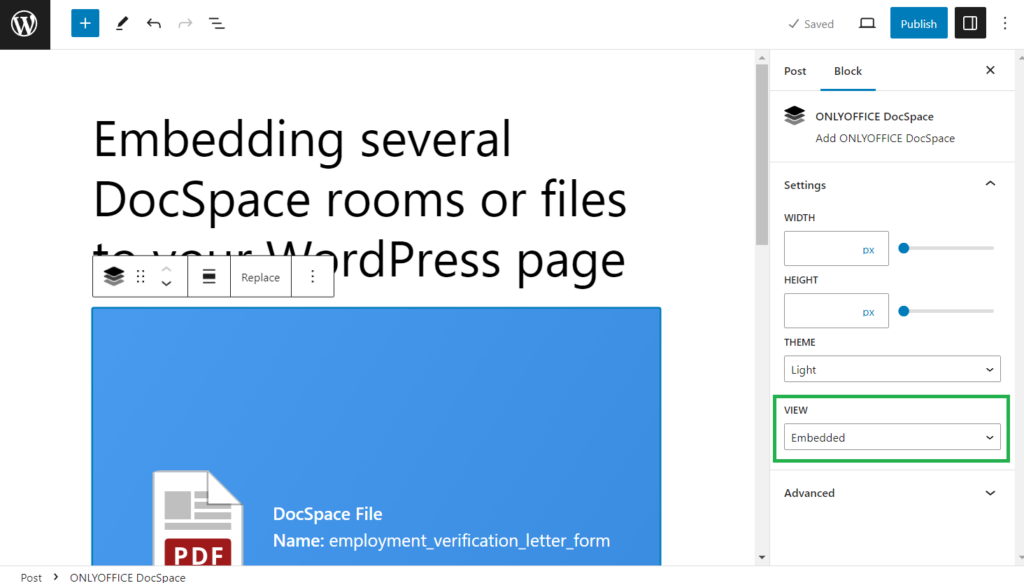Click the Publish button
The image size is (1024, 583).
coord(918,22)
